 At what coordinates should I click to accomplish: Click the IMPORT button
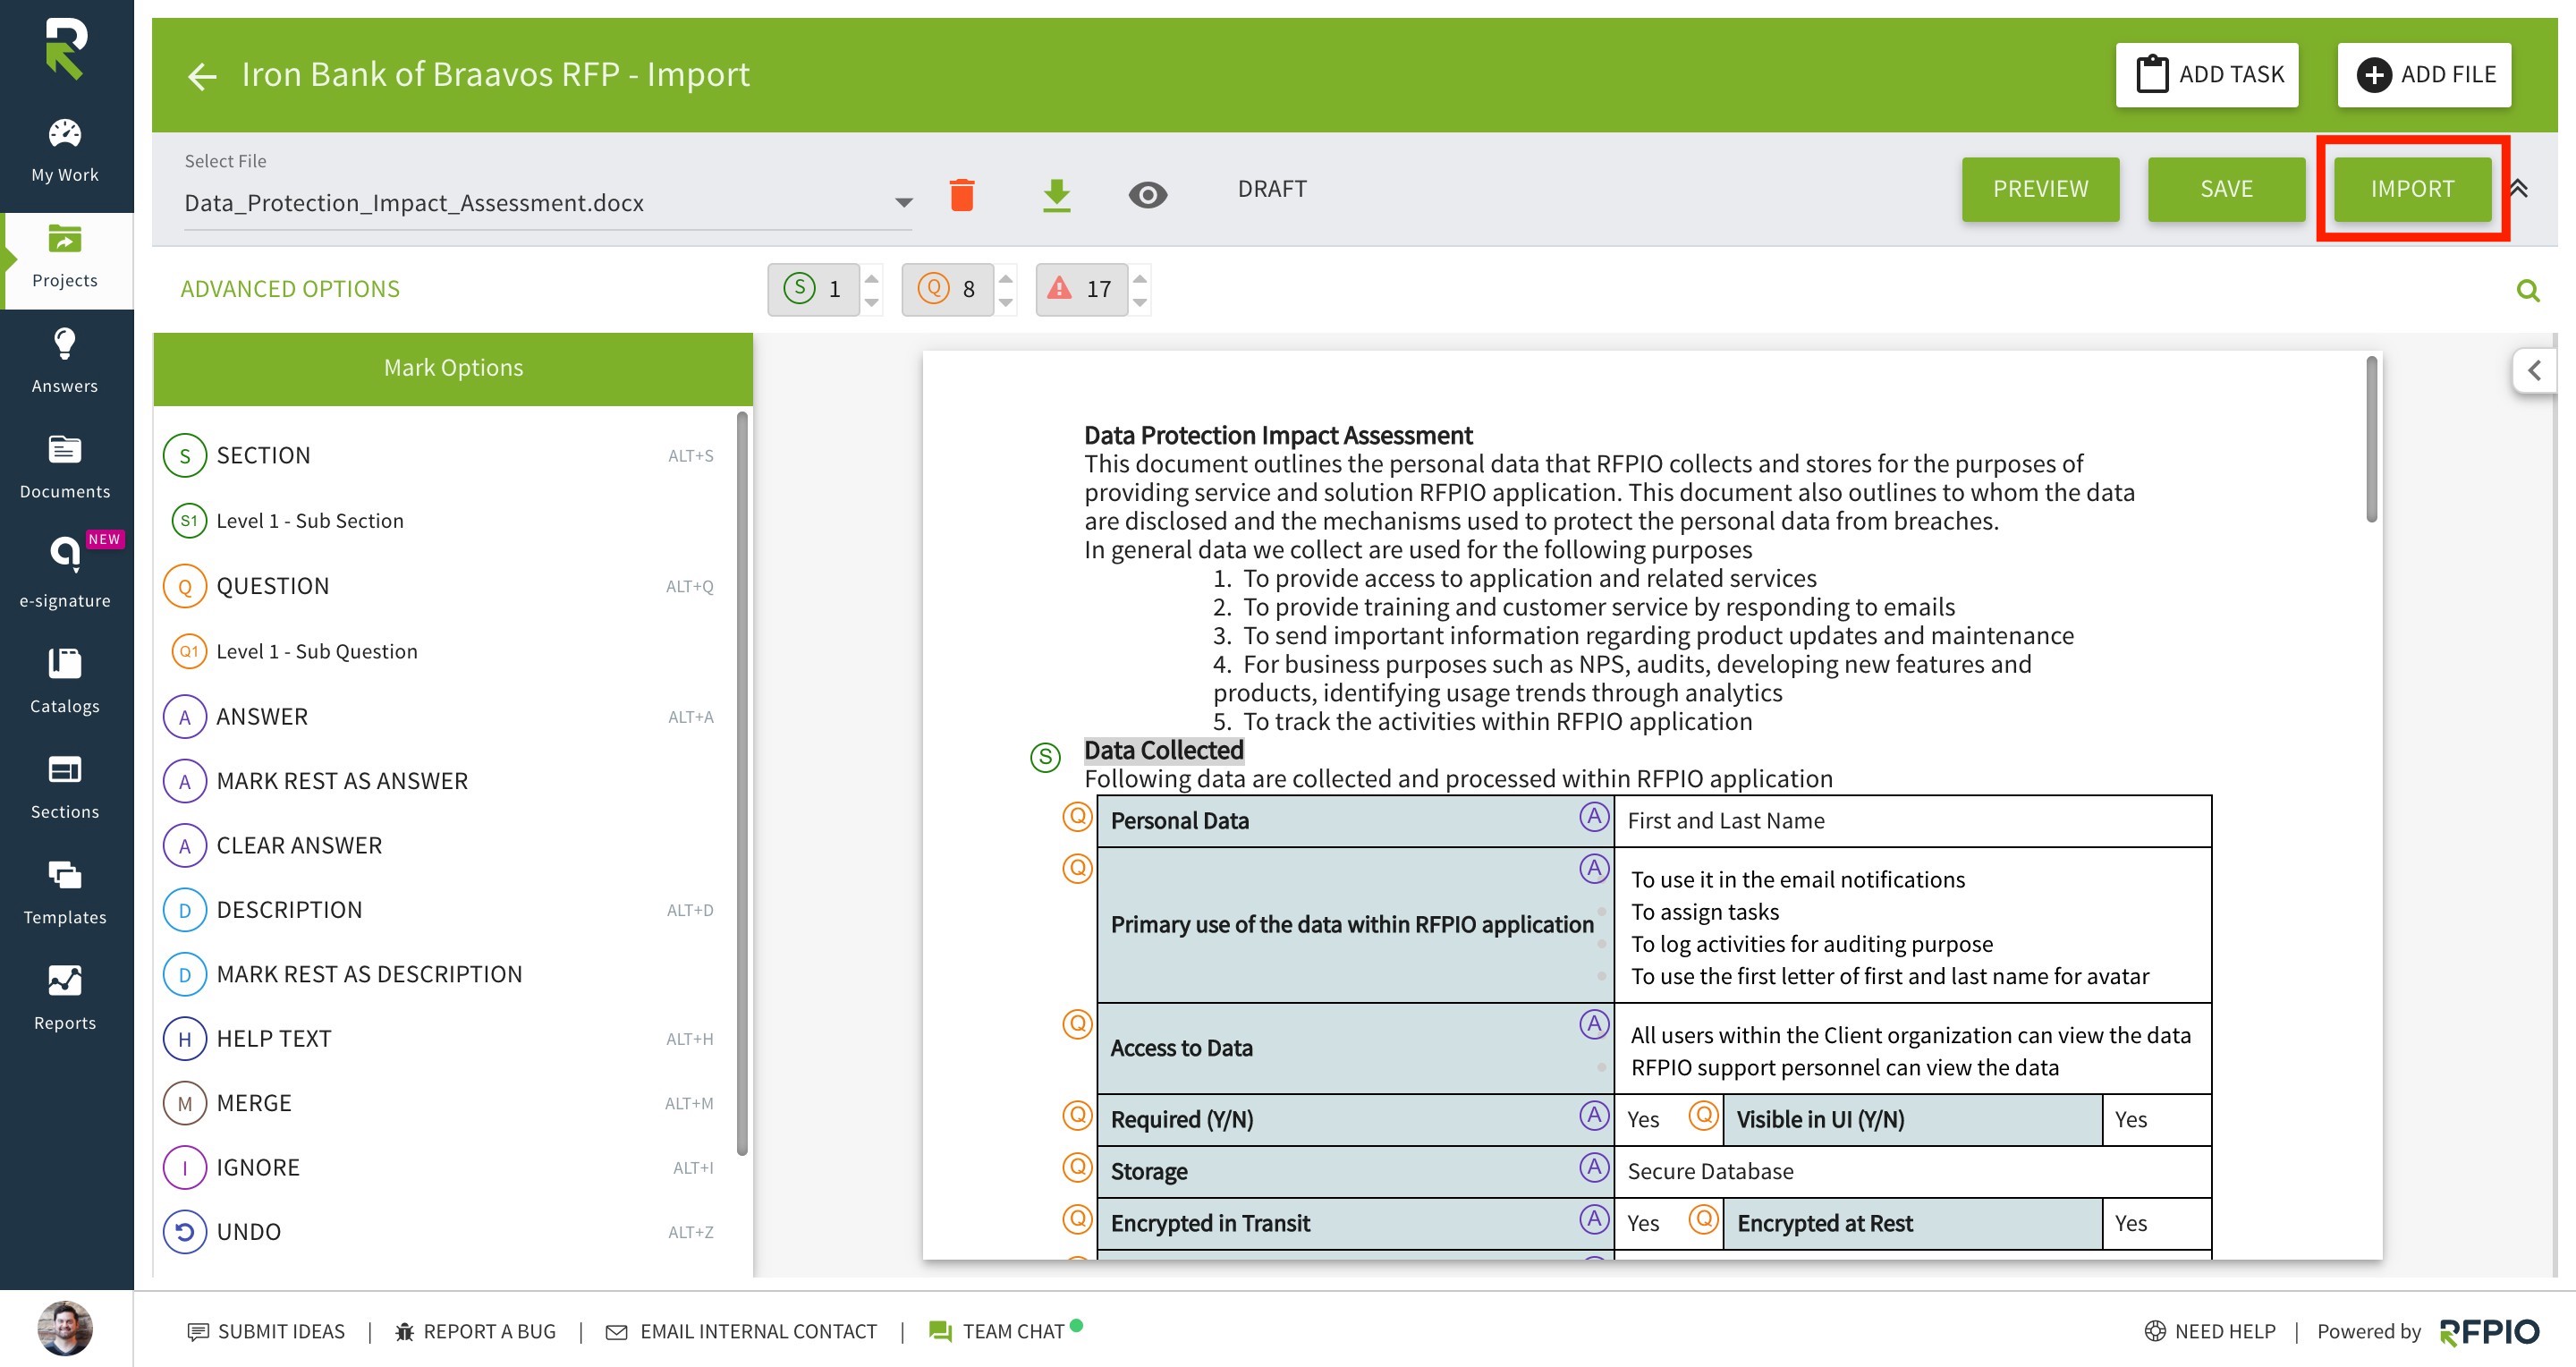tap(2412, 189)
